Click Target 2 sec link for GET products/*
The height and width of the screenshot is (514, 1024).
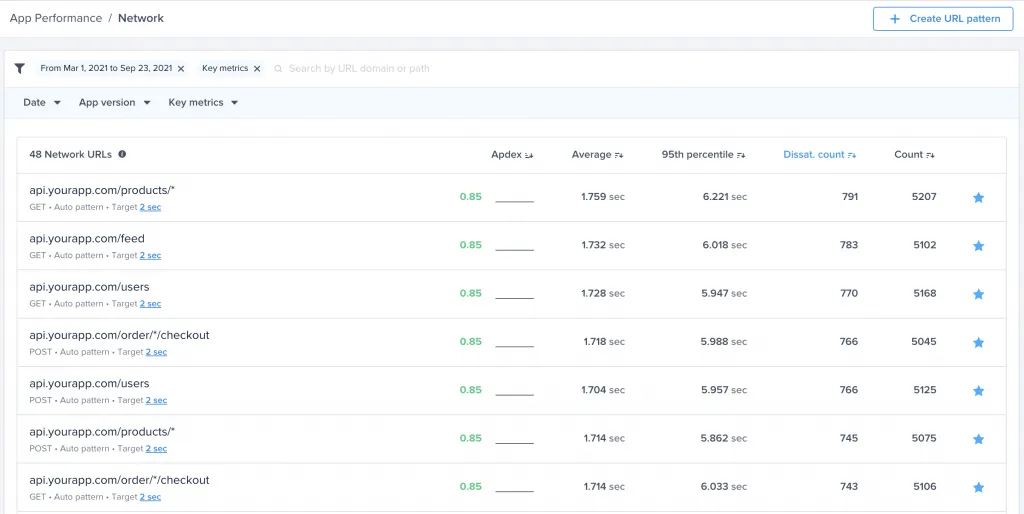(150, 207)
